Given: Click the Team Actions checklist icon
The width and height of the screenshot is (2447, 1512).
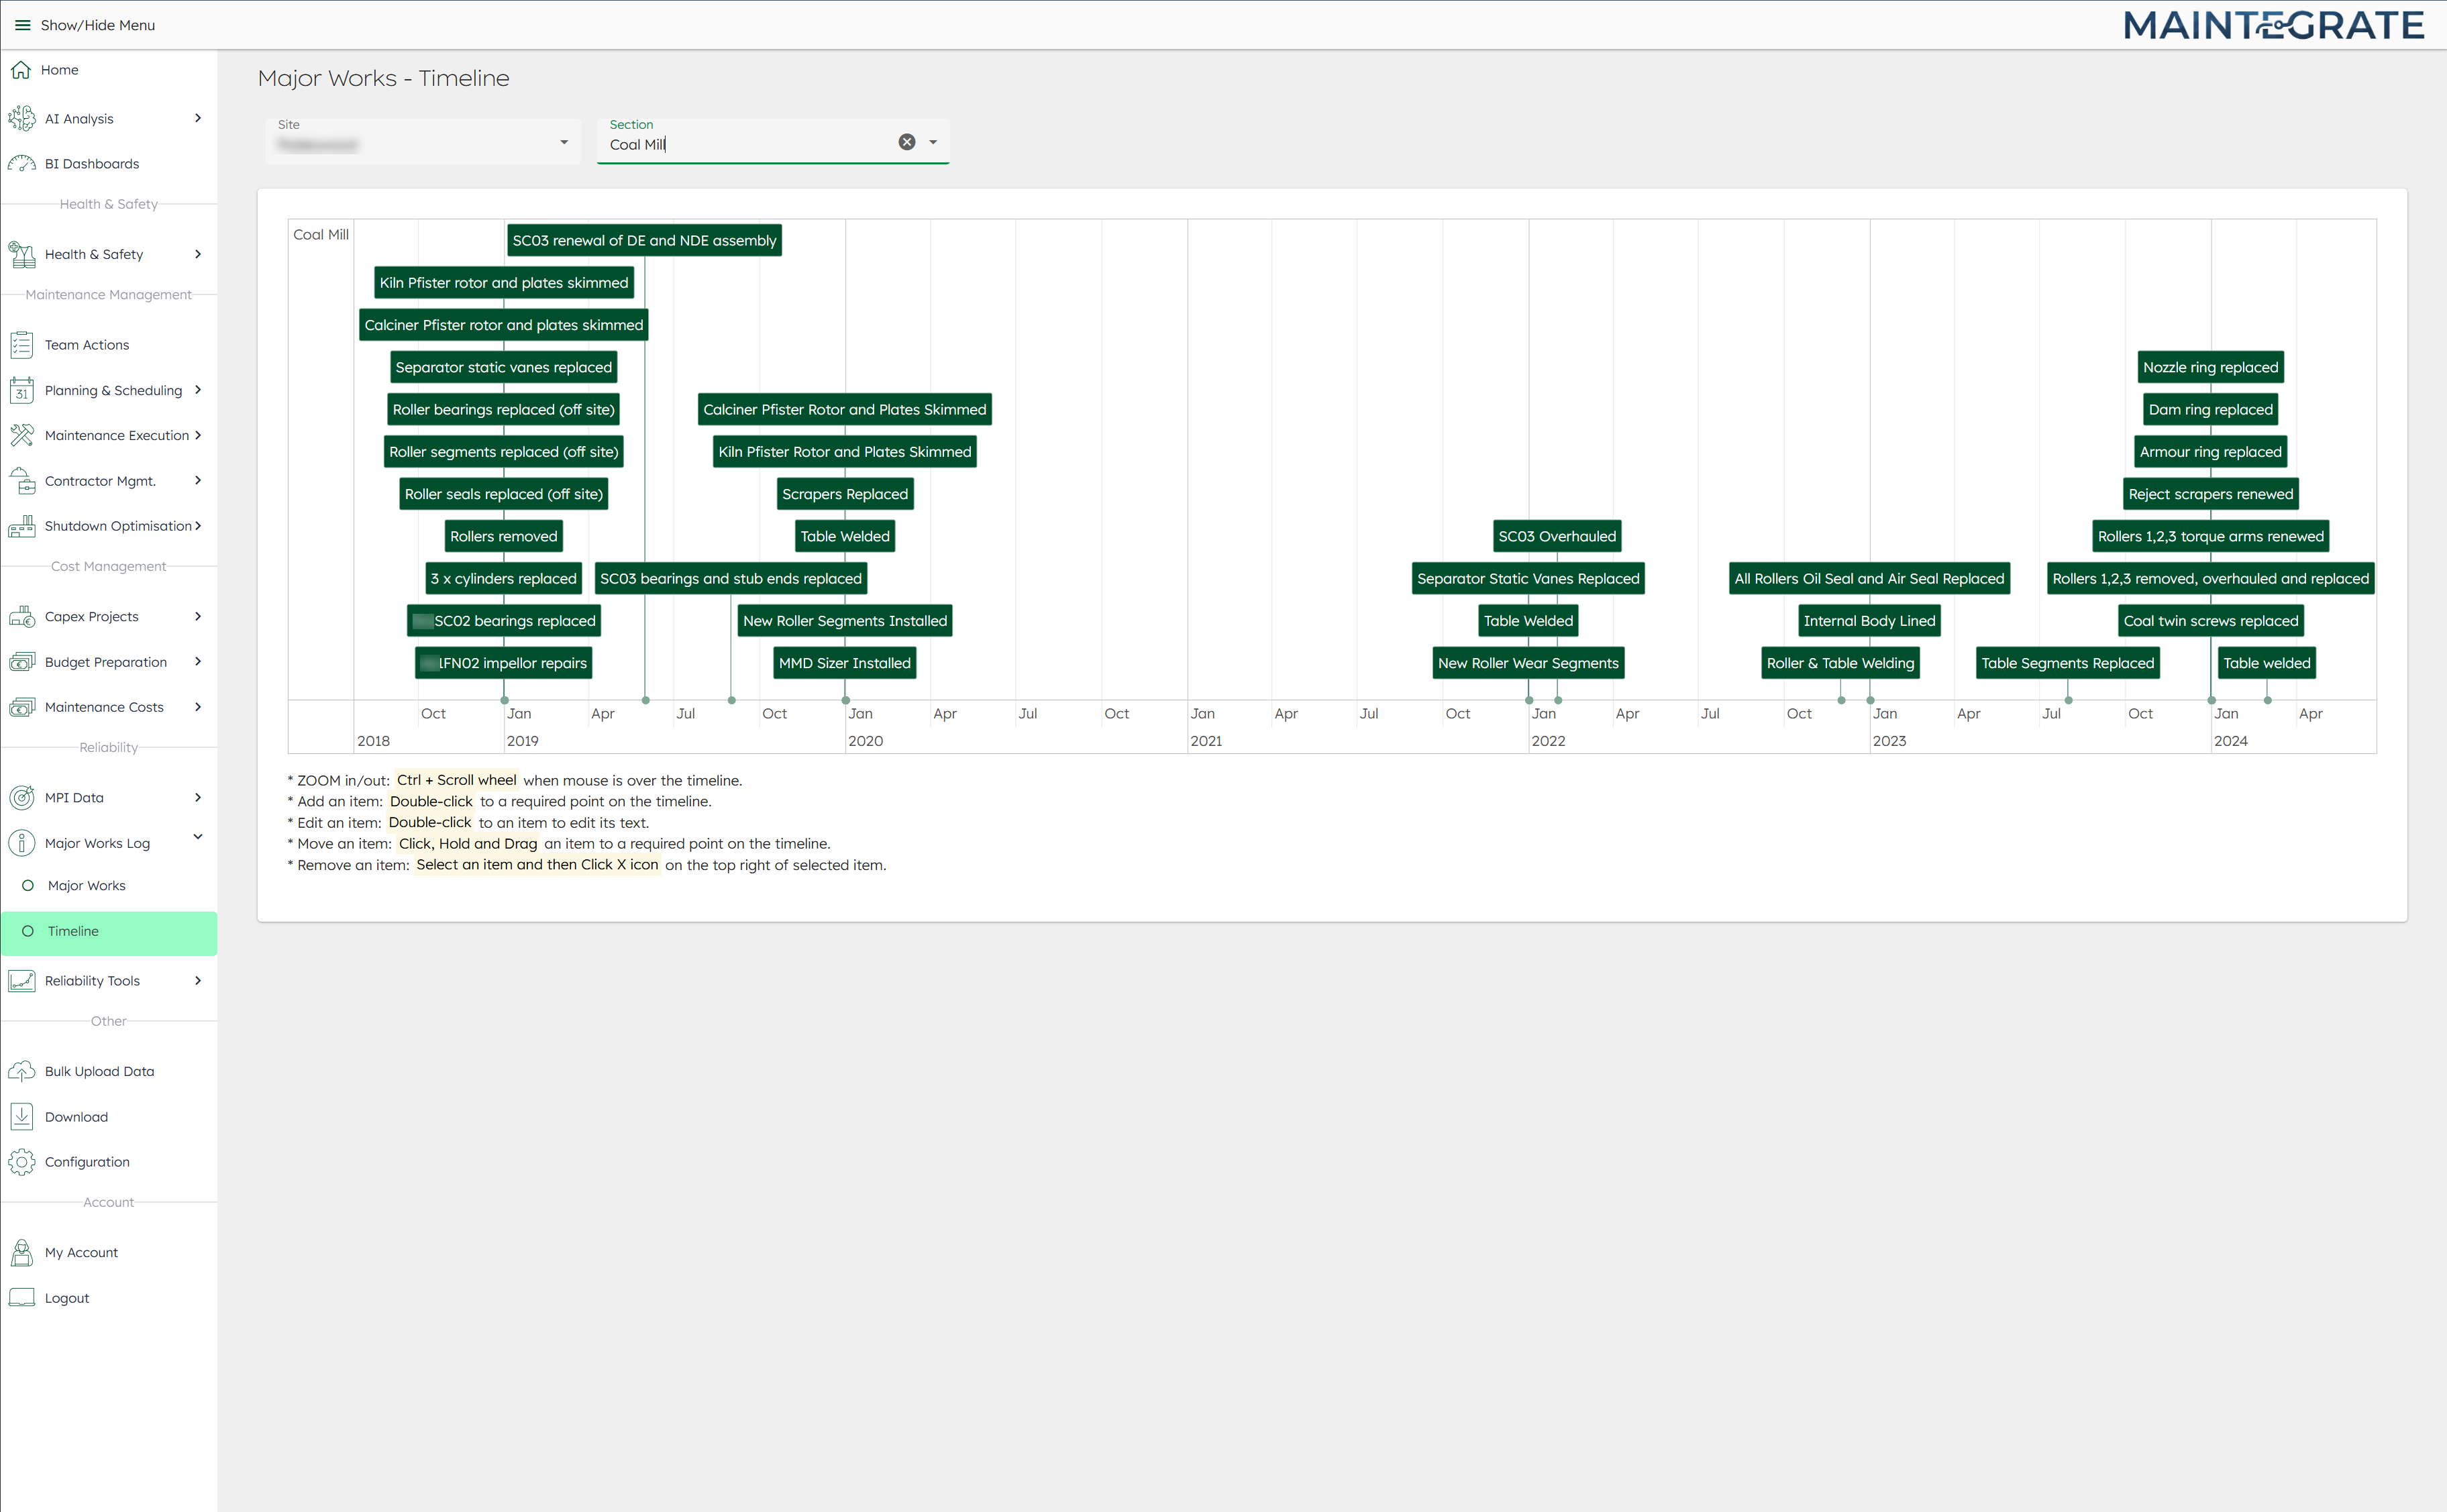Looking at the screenshot, I should (22, 345).
